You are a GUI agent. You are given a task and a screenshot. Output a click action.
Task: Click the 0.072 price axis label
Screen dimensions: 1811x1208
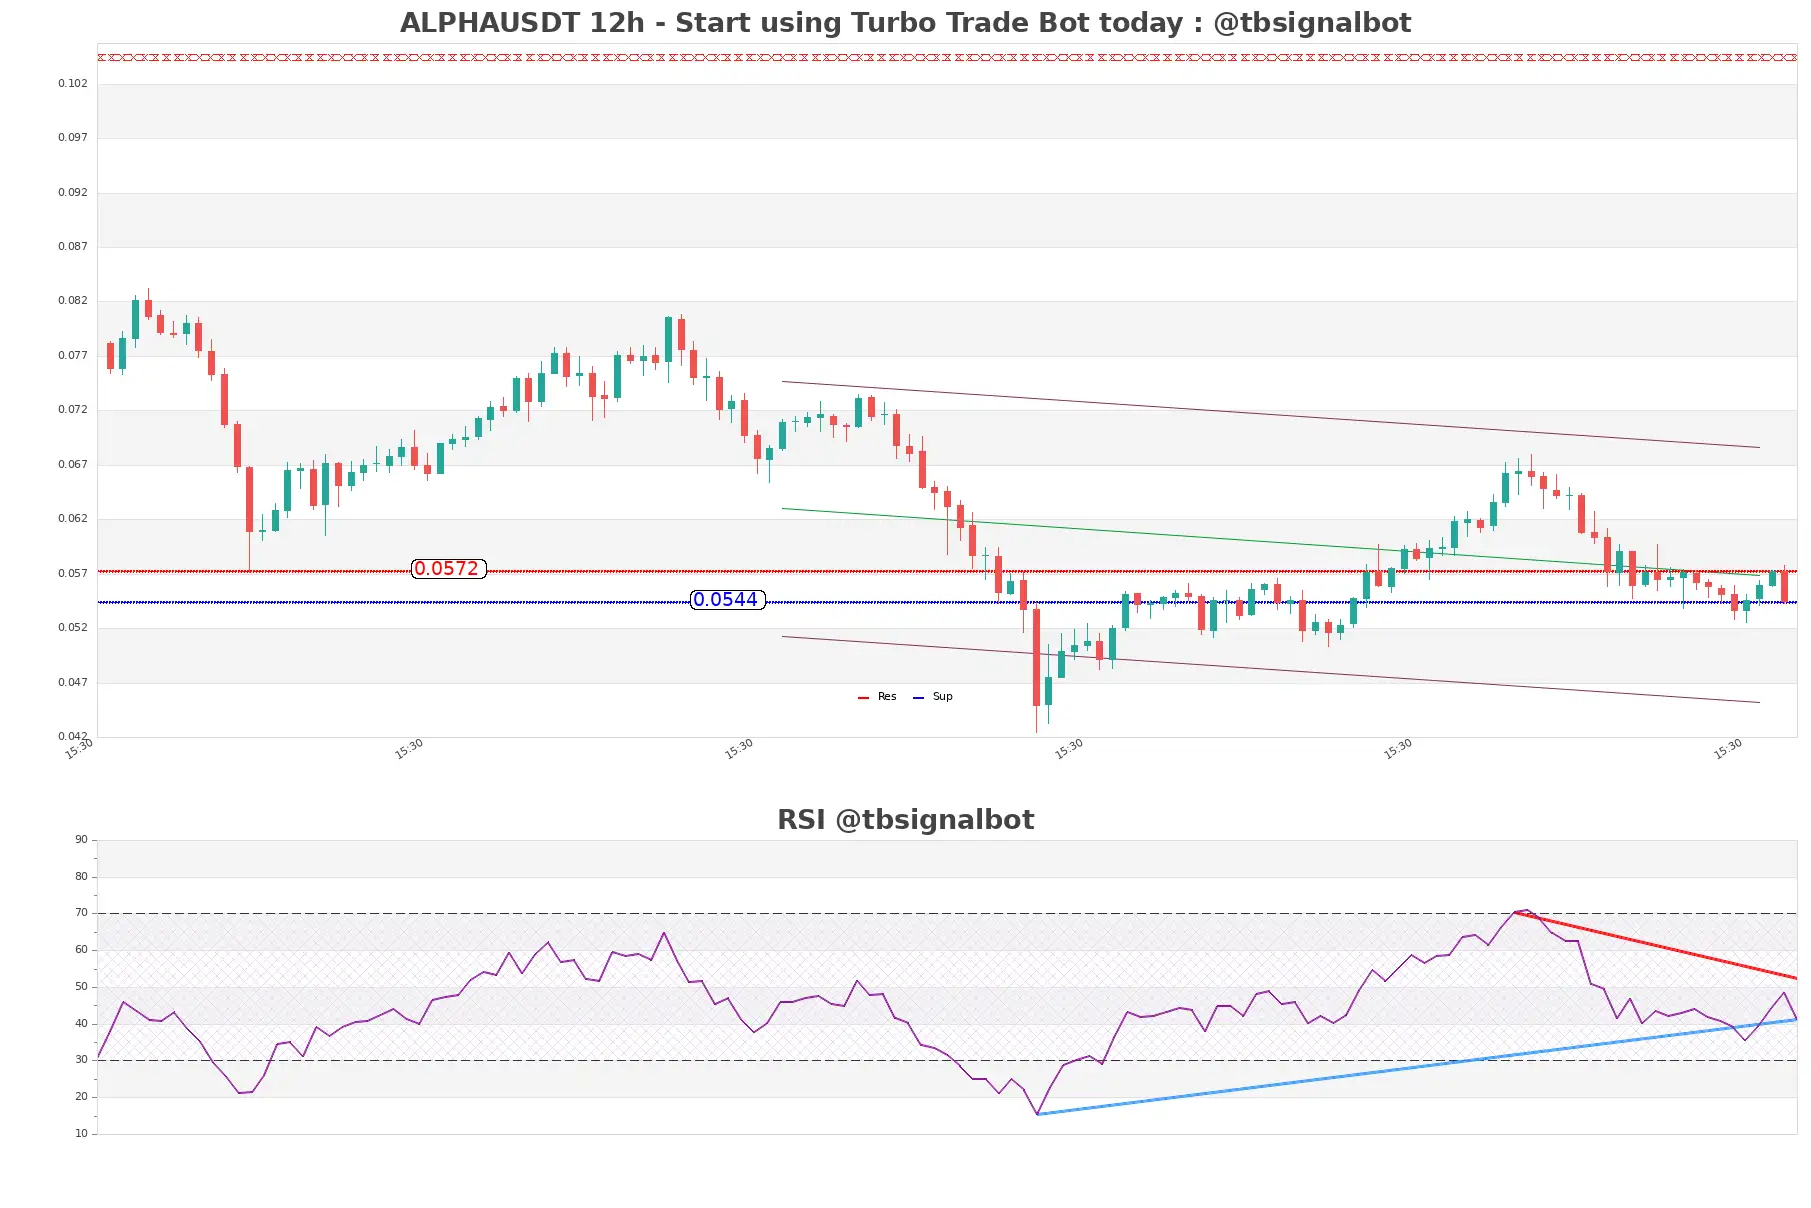click(x=72, y=410)
